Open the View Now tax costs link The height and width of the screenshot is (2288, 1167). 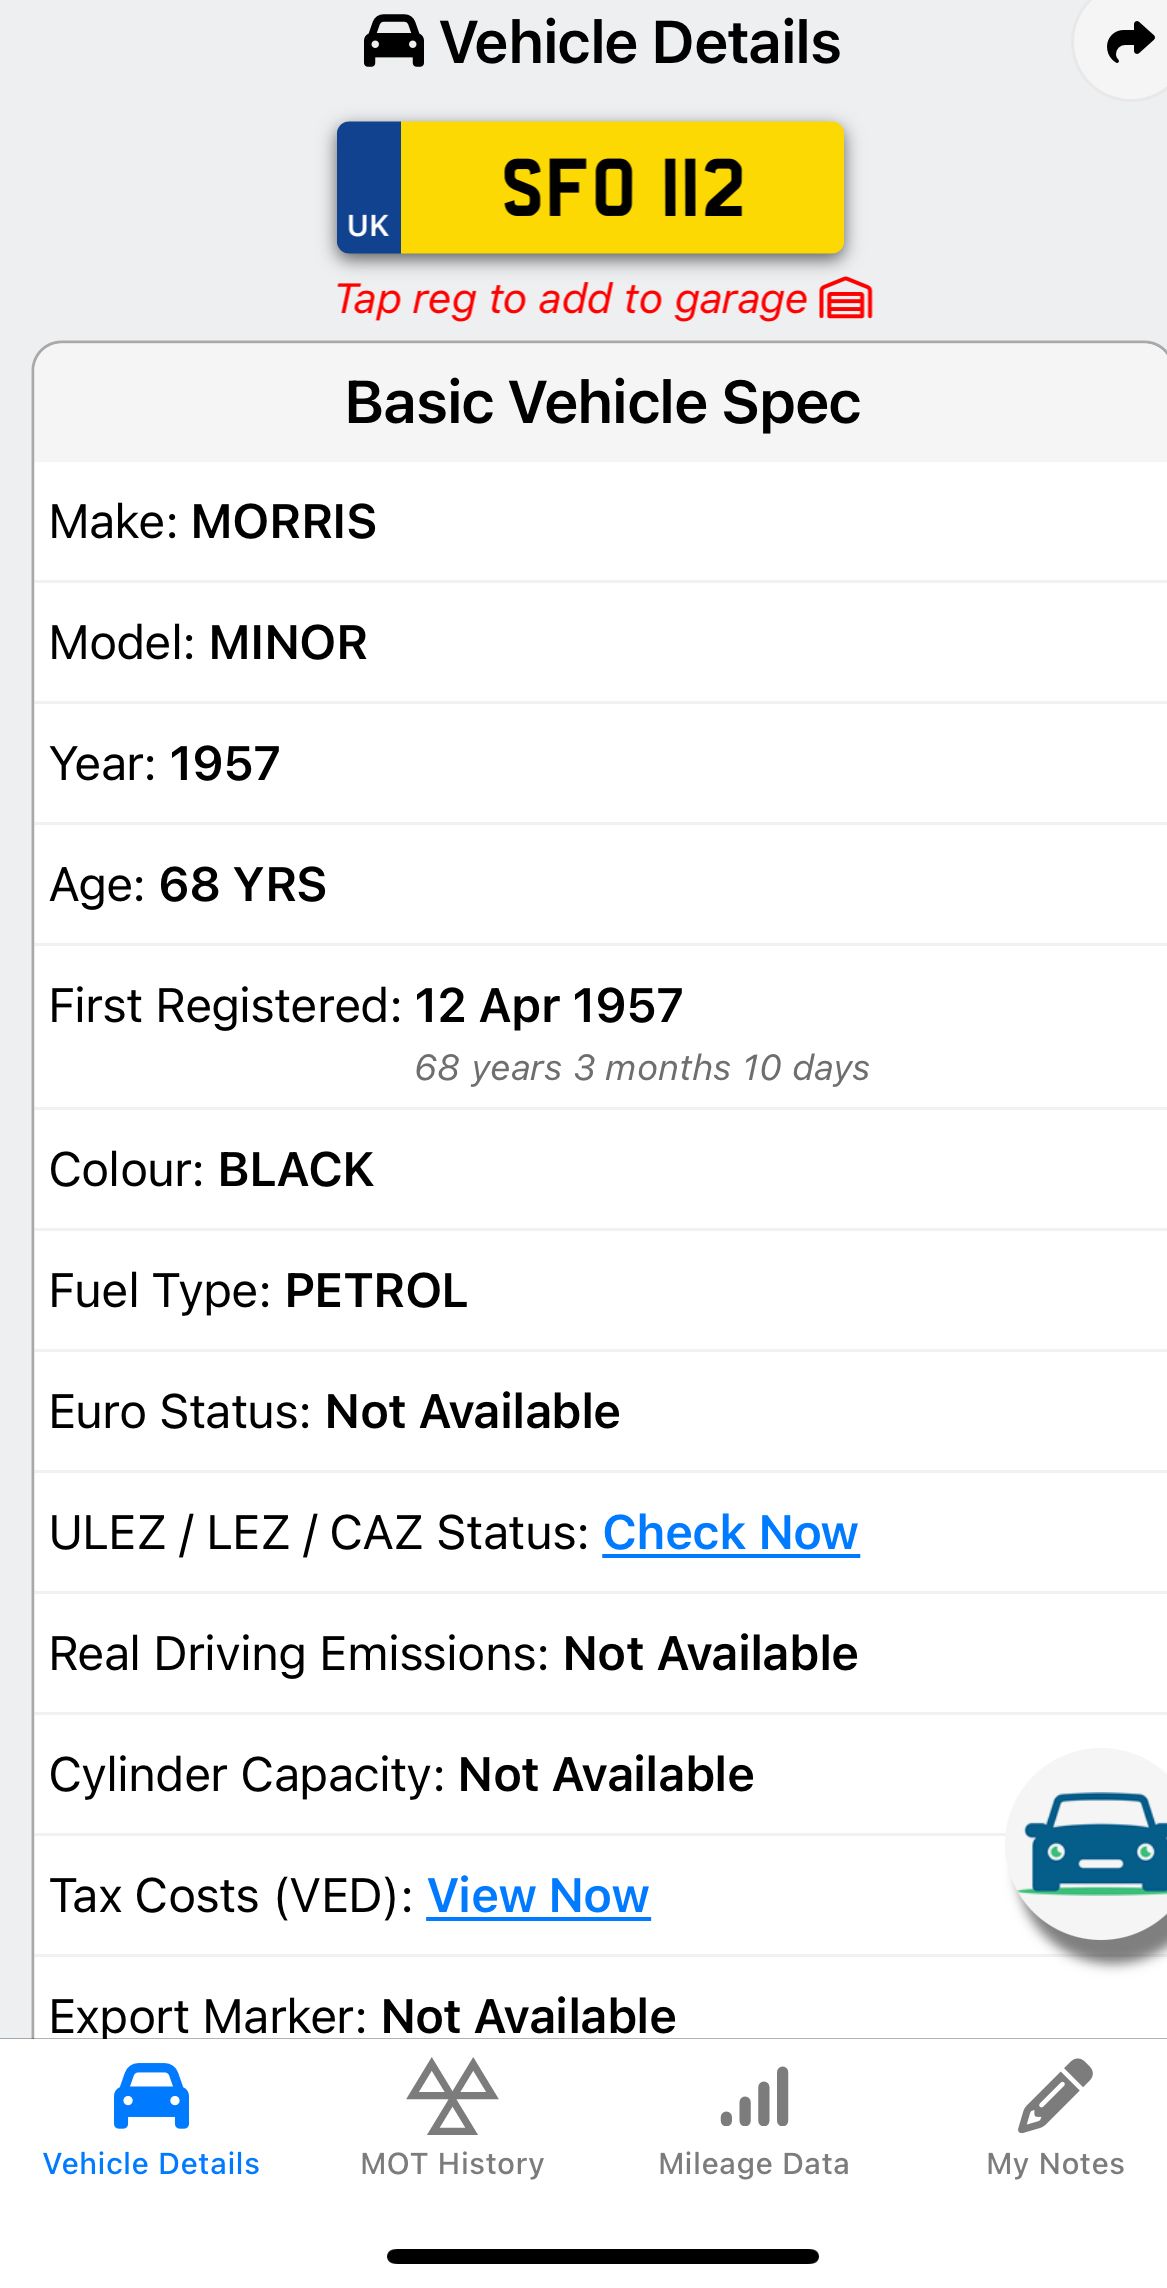pyautogui.click(x=538, y=1895)
